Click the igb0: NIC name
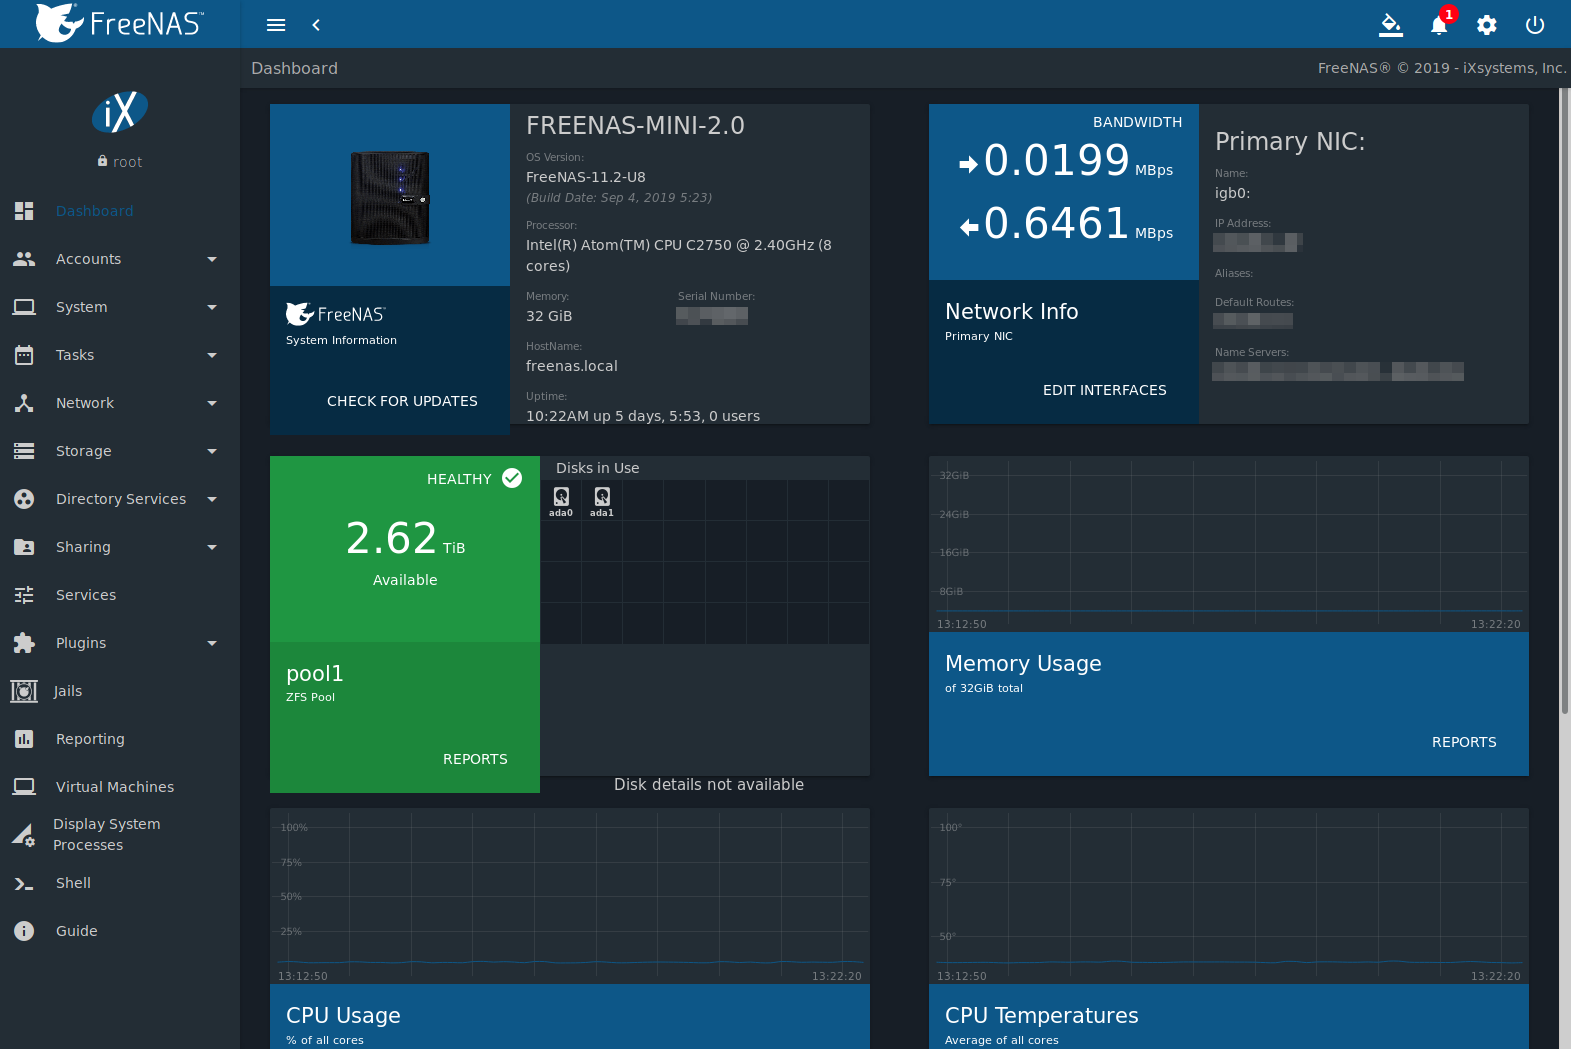This screenshot has height=1049, width=1571. (1232, 193)
